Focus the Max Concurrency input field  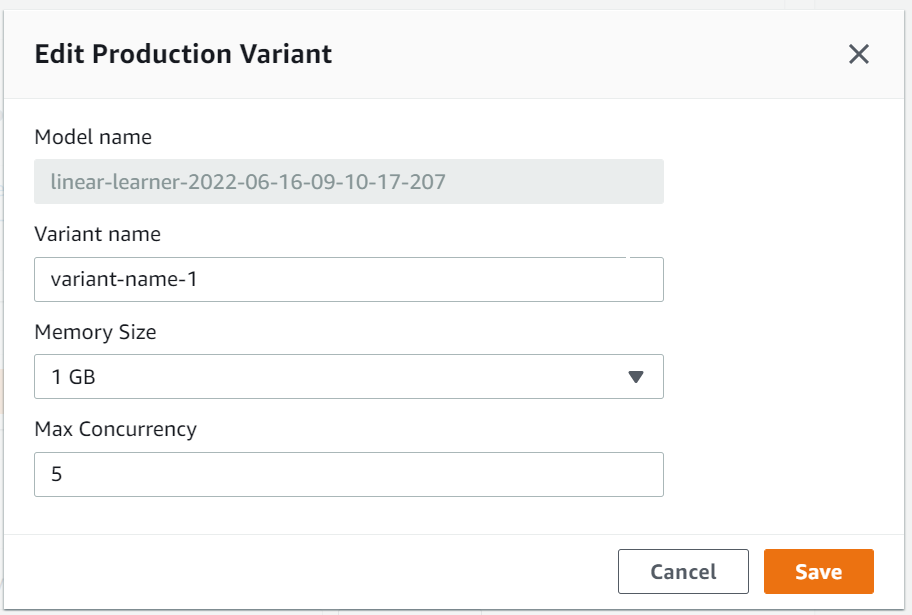pyautogui.click(x=348, y=474)
